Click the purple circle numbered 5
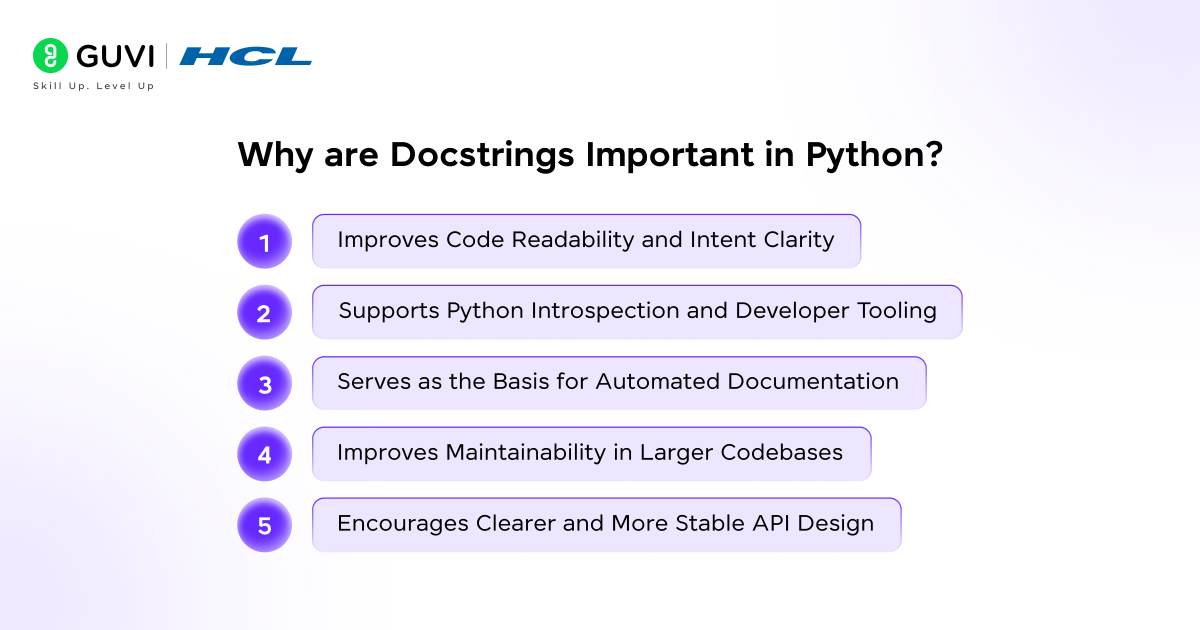Screen dimensions: 1200x630 (x=264, y=525)
